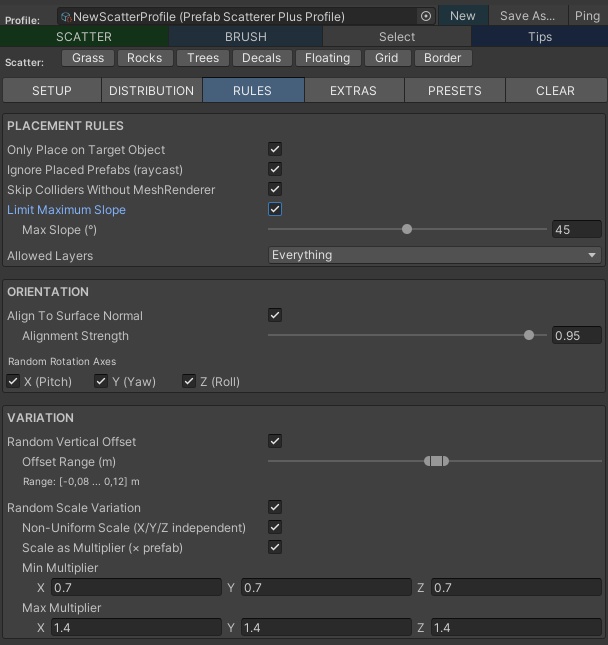Toggle Align To Surface Normal checkbox
This screenshot has width=608, height=645.
[x=275, y=315]
